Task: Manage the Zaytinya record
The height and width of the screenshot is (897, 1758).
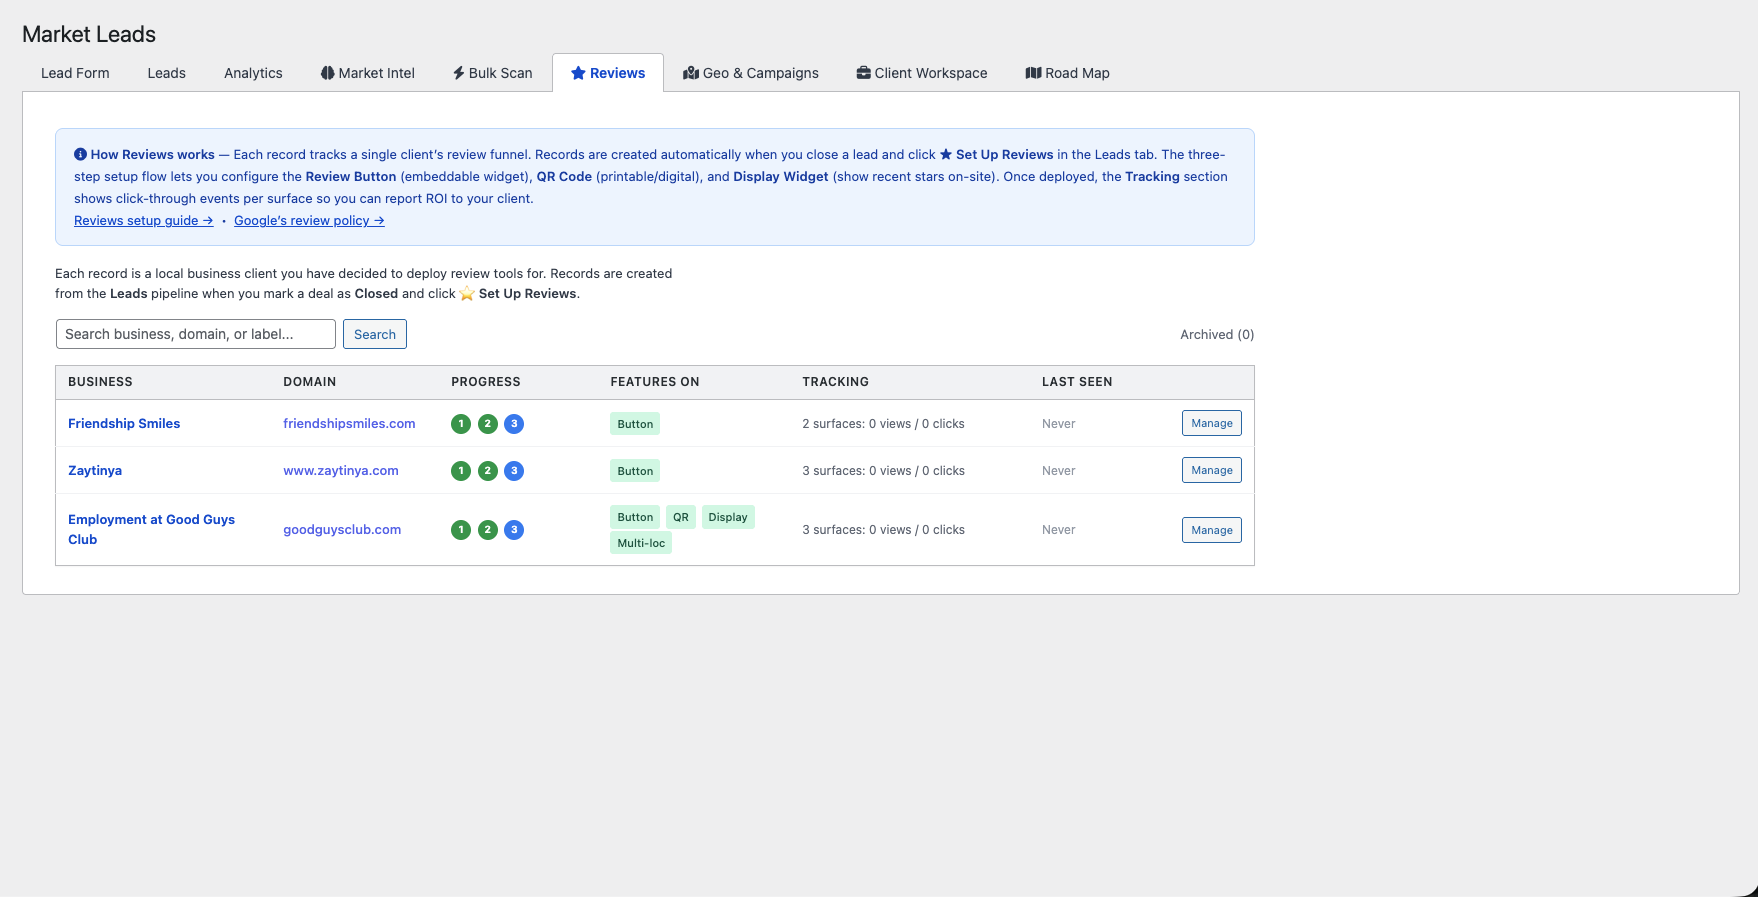Action: tap(1212, 470)
